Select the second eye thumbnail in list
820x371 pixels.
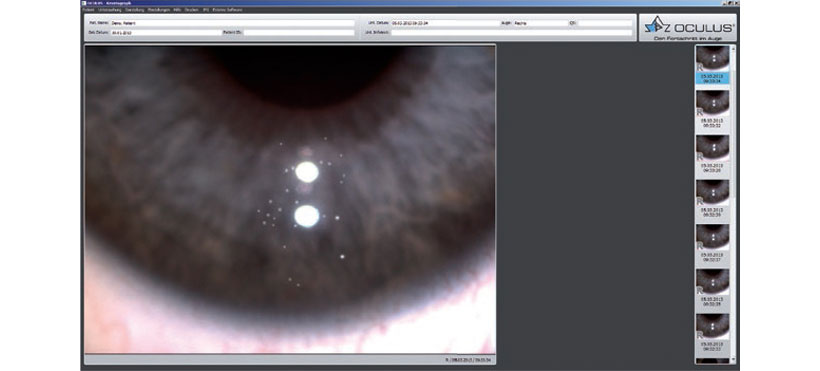712,109
